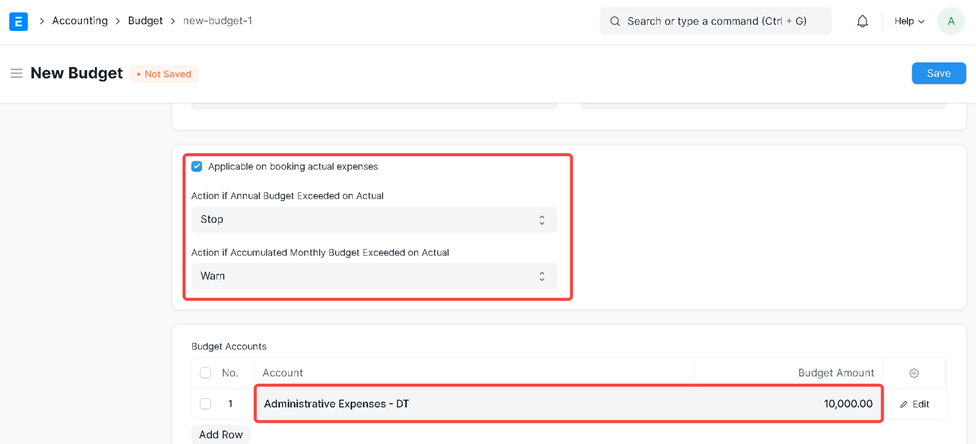Click the Save button
The width and height of the screenshot is (976, 444).
click(938, 73)
